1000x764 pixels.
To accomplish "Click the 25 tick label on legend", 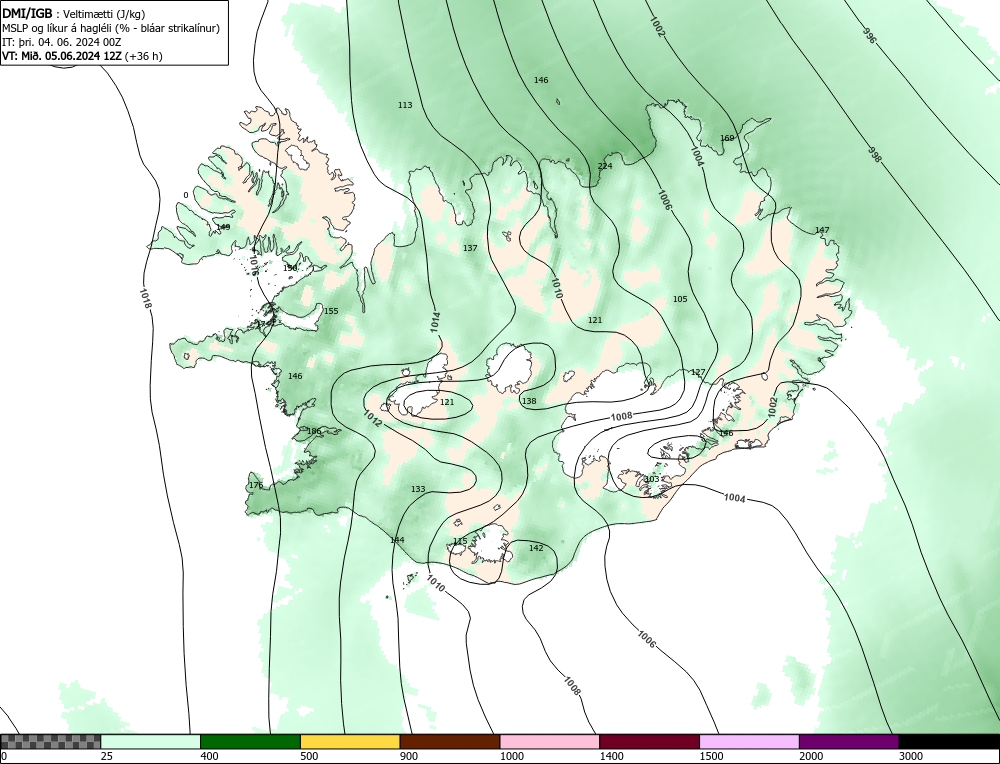I will click(107, 756).
